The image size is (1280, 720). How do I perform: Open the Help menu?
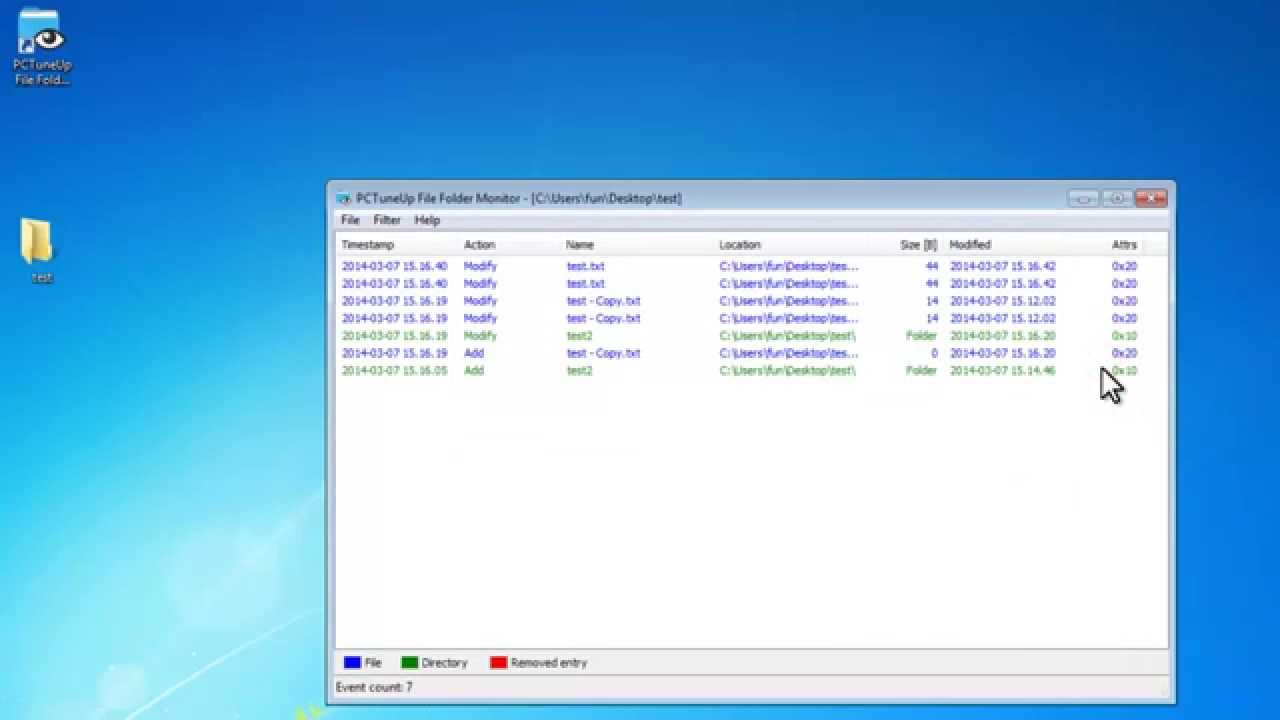[427, 220]
